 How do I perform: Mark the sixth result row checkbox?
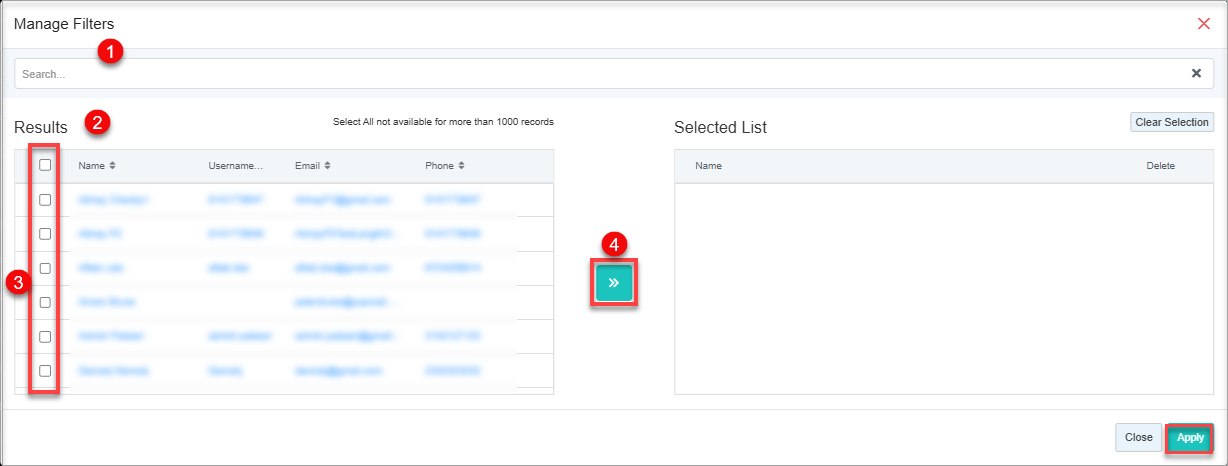45,370
